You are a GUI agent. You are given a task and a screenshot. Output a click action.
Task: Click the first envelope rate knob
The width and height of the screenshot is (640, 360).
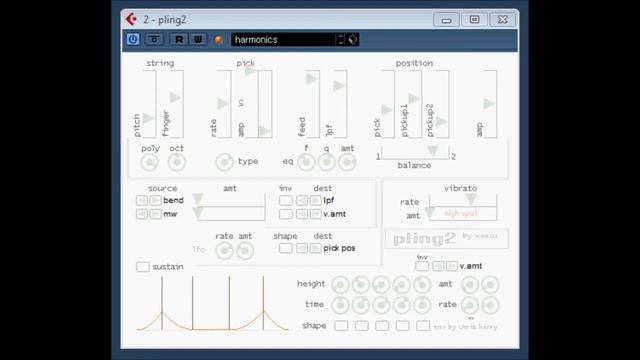click(469, 305)
